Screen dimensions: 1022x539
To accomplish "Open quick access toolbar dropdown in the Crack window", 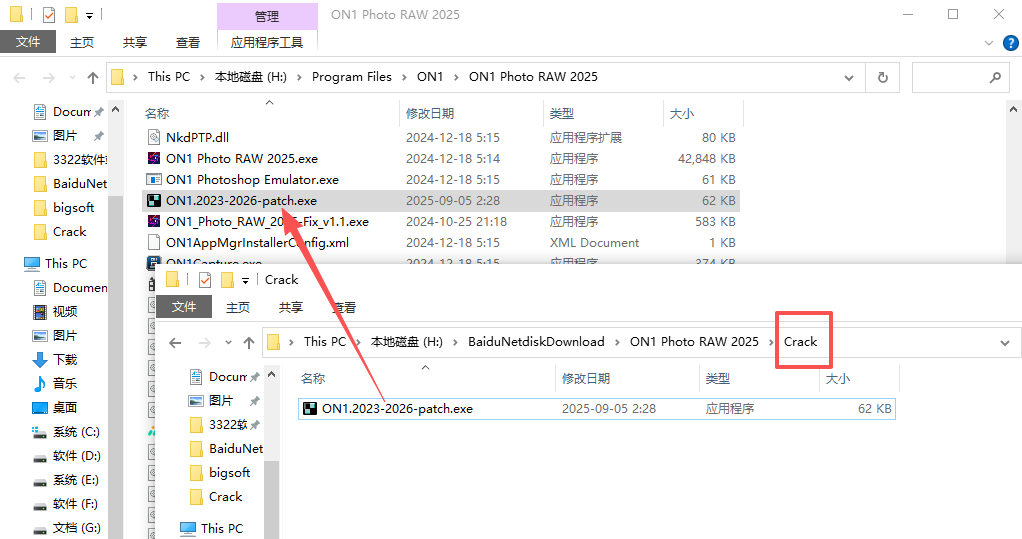I will [245, 280].
